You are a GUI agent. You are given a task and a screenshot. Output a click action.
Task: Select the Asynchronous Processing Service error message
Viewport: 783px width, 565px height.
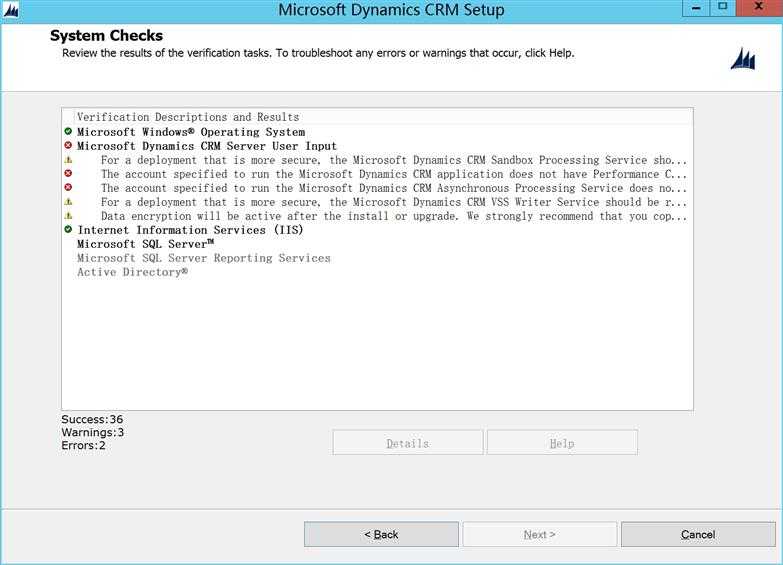(393, 188)
